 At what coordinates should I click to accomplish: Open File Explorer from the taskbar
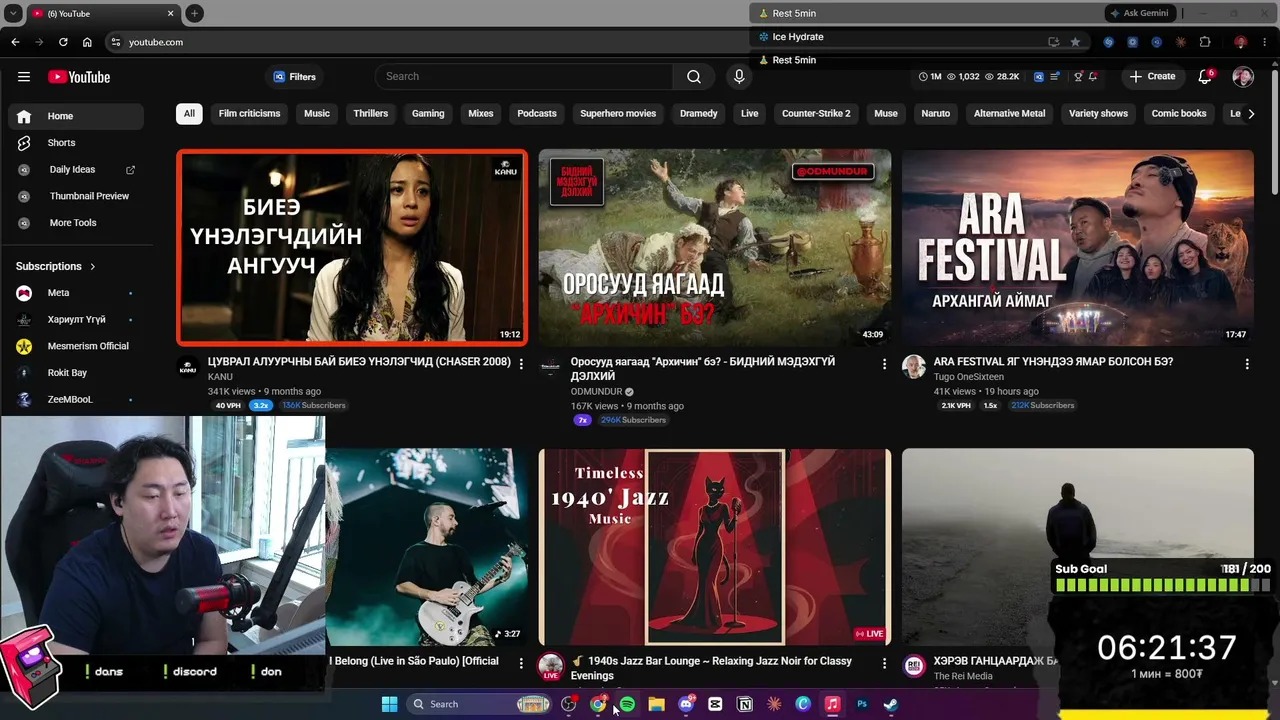656,704
